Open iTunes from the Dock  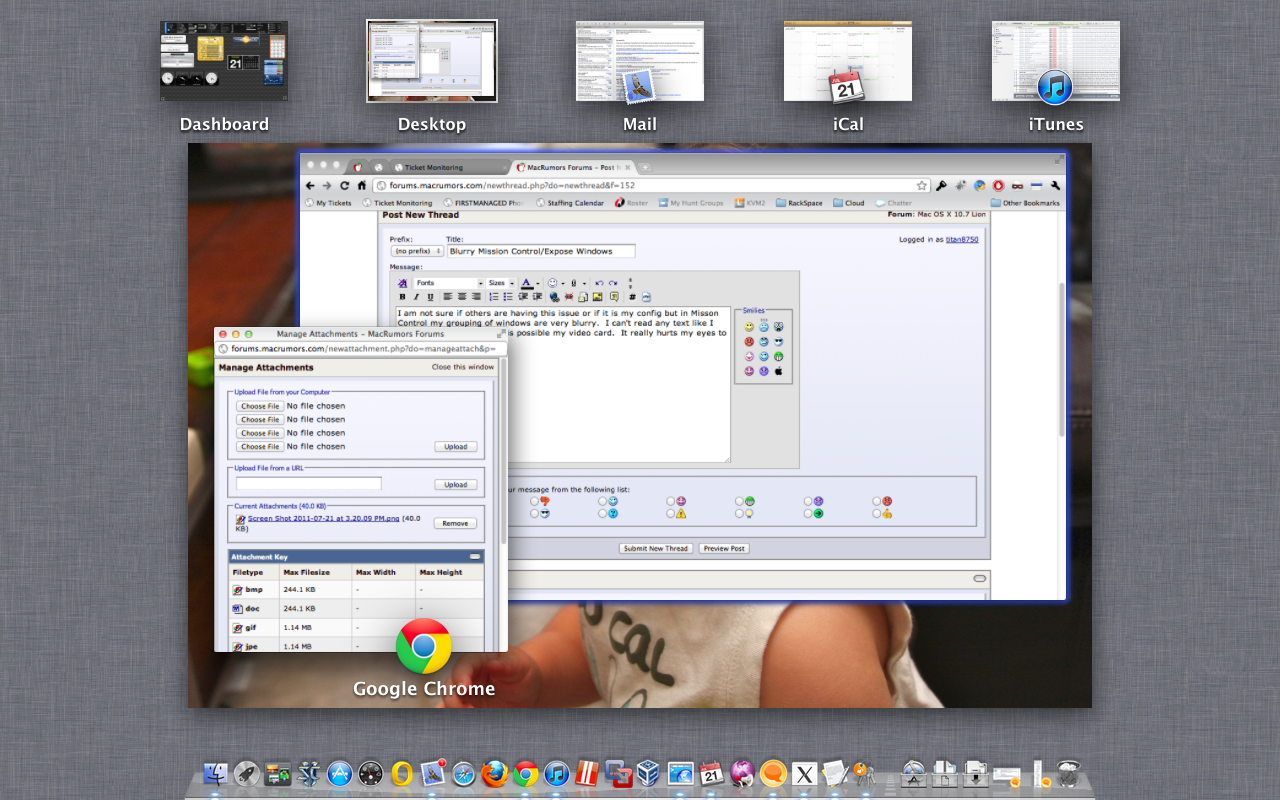point(557,773)
